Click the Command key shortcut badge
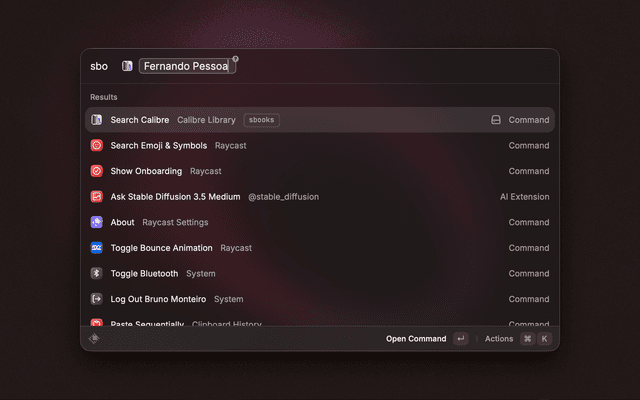This screenshot has height=400, width=640. 528,339
